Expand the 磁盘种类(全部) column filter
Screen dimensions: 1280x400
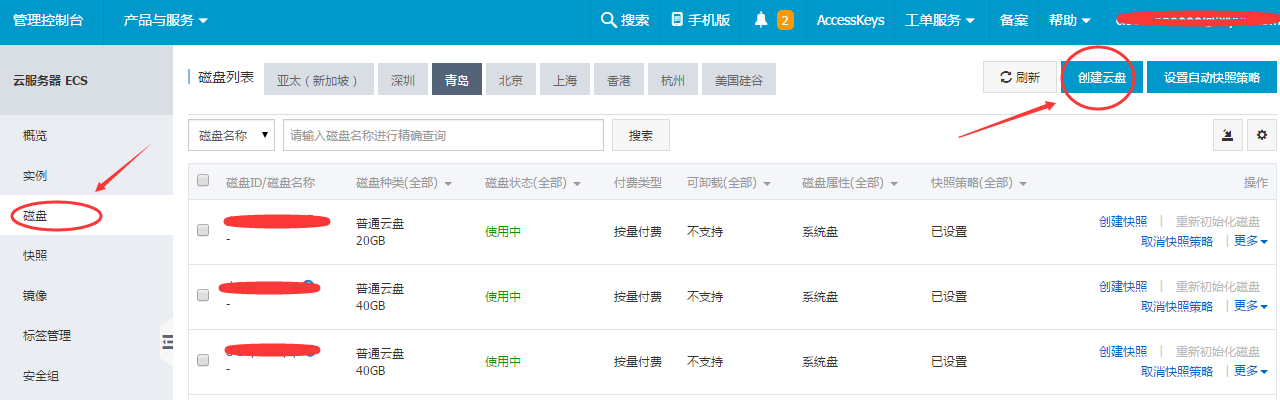pos(404,183)
